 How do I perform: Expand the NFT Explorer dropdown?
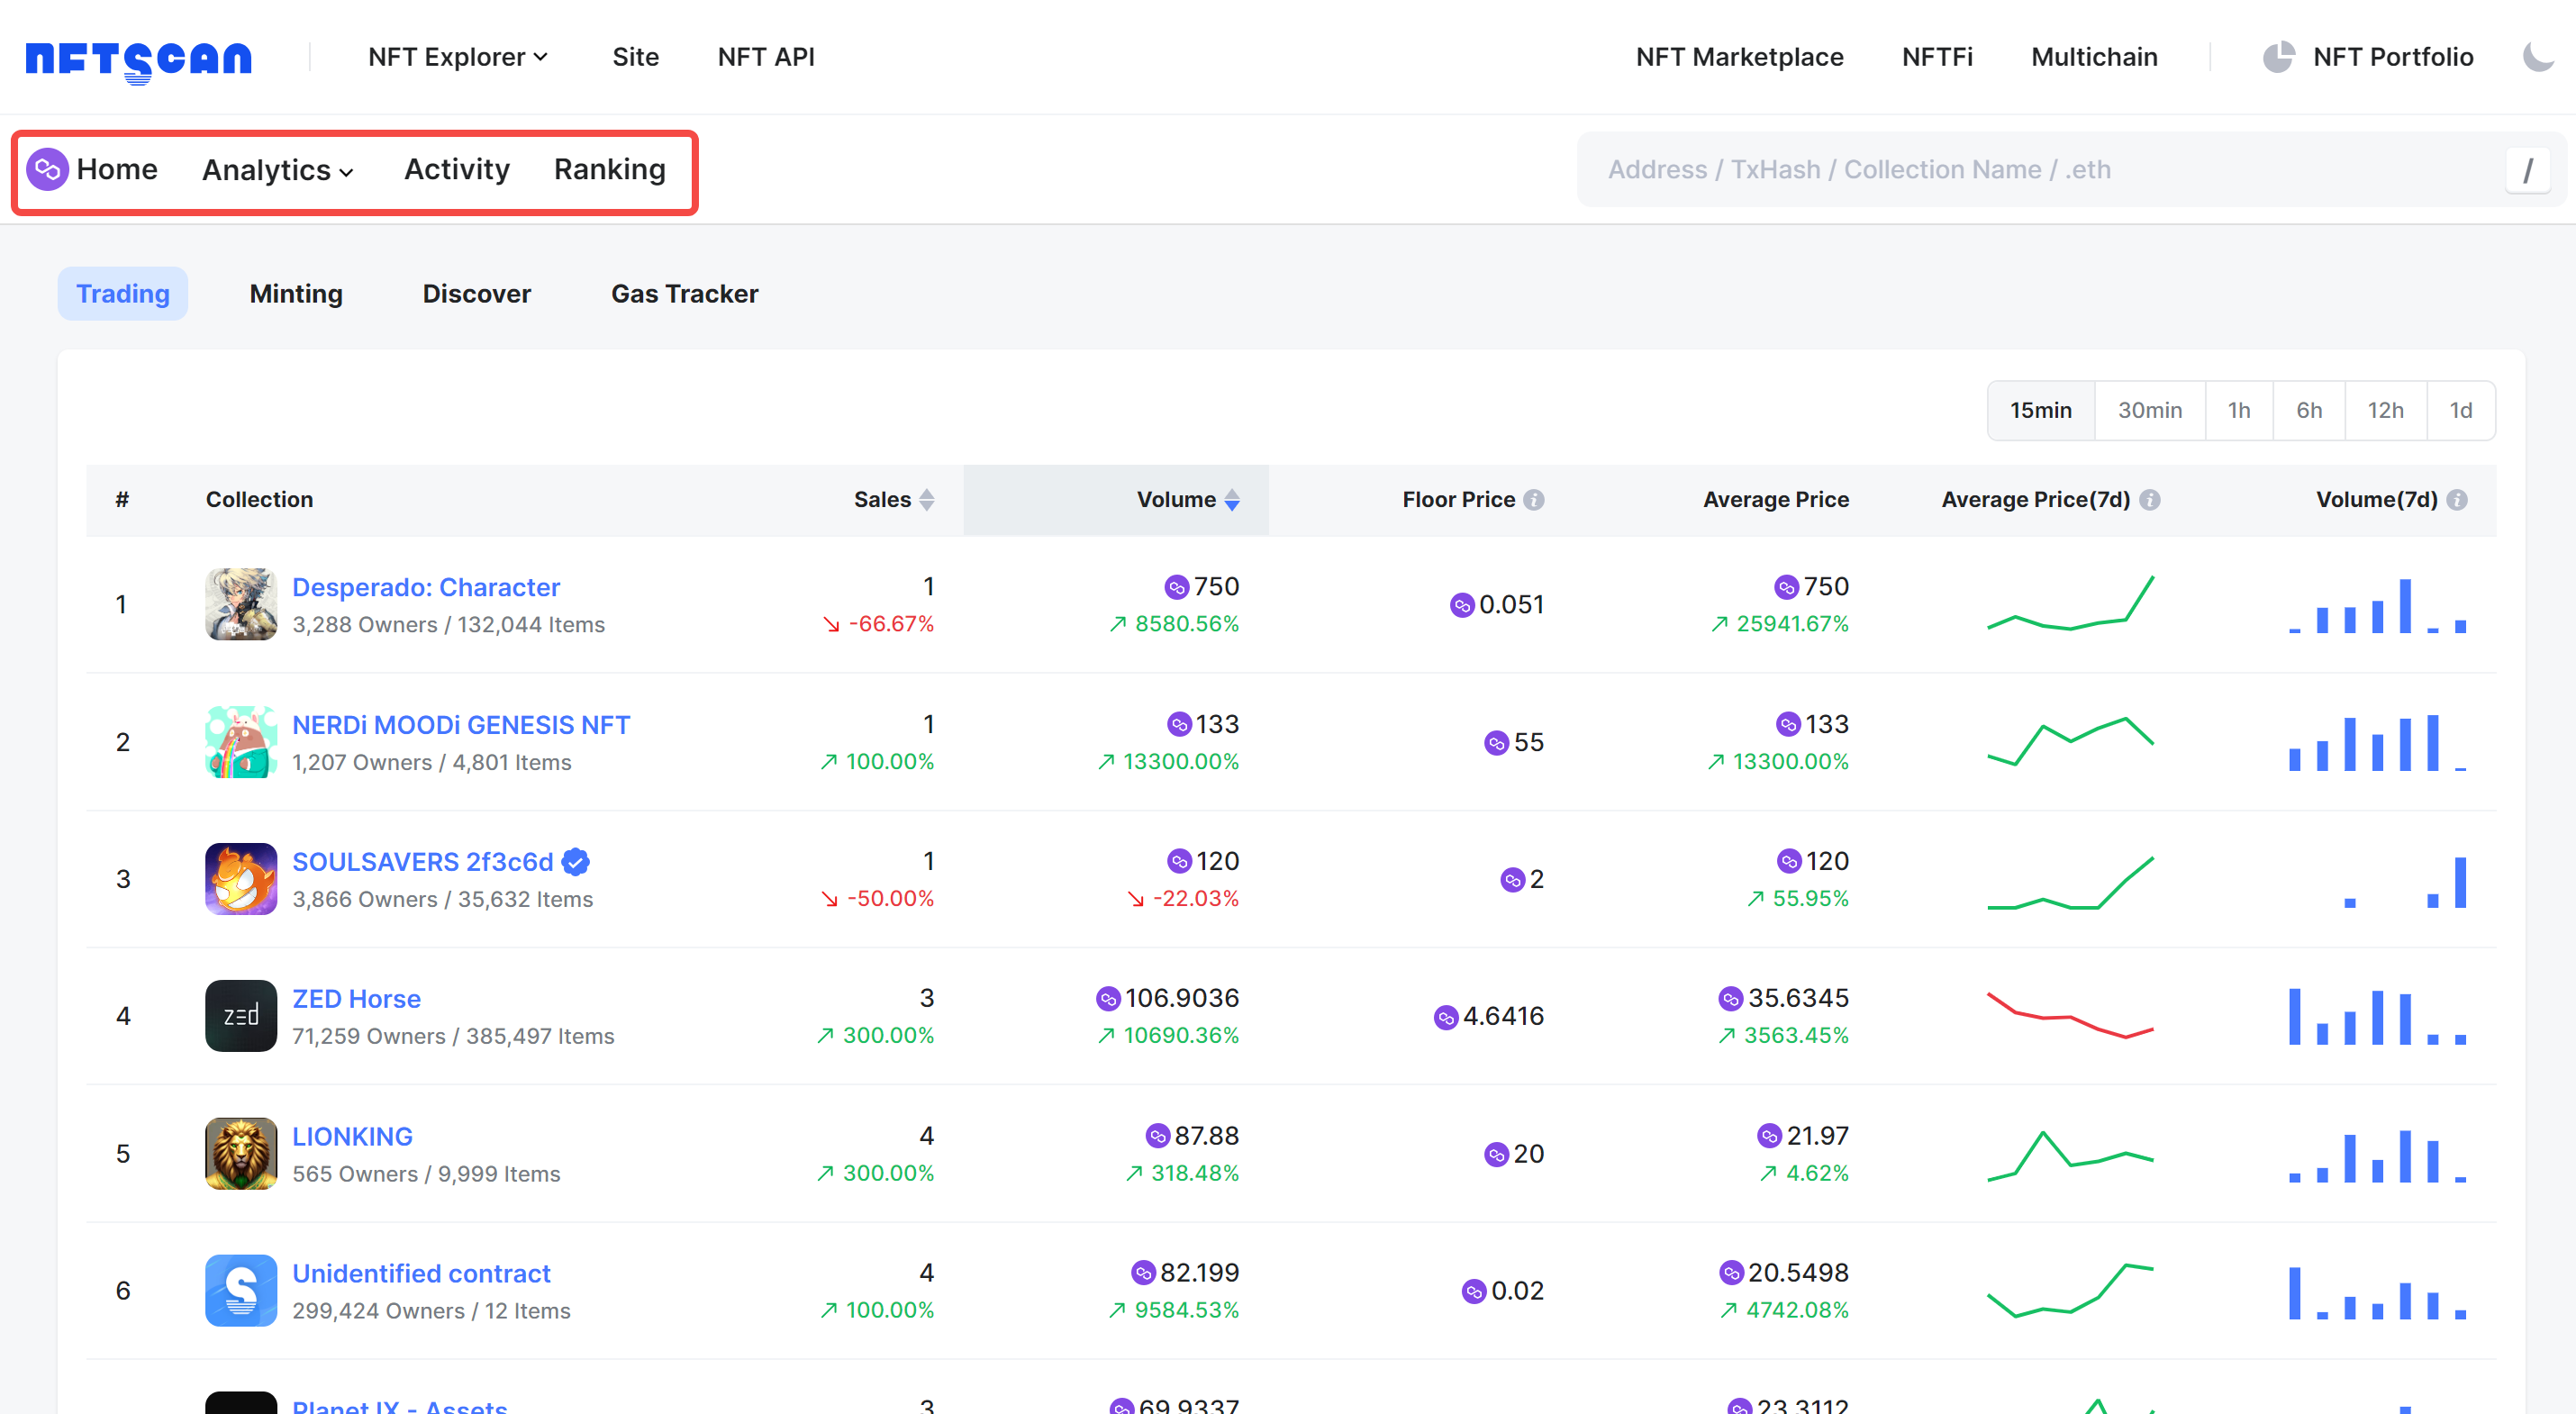(458, 57)
